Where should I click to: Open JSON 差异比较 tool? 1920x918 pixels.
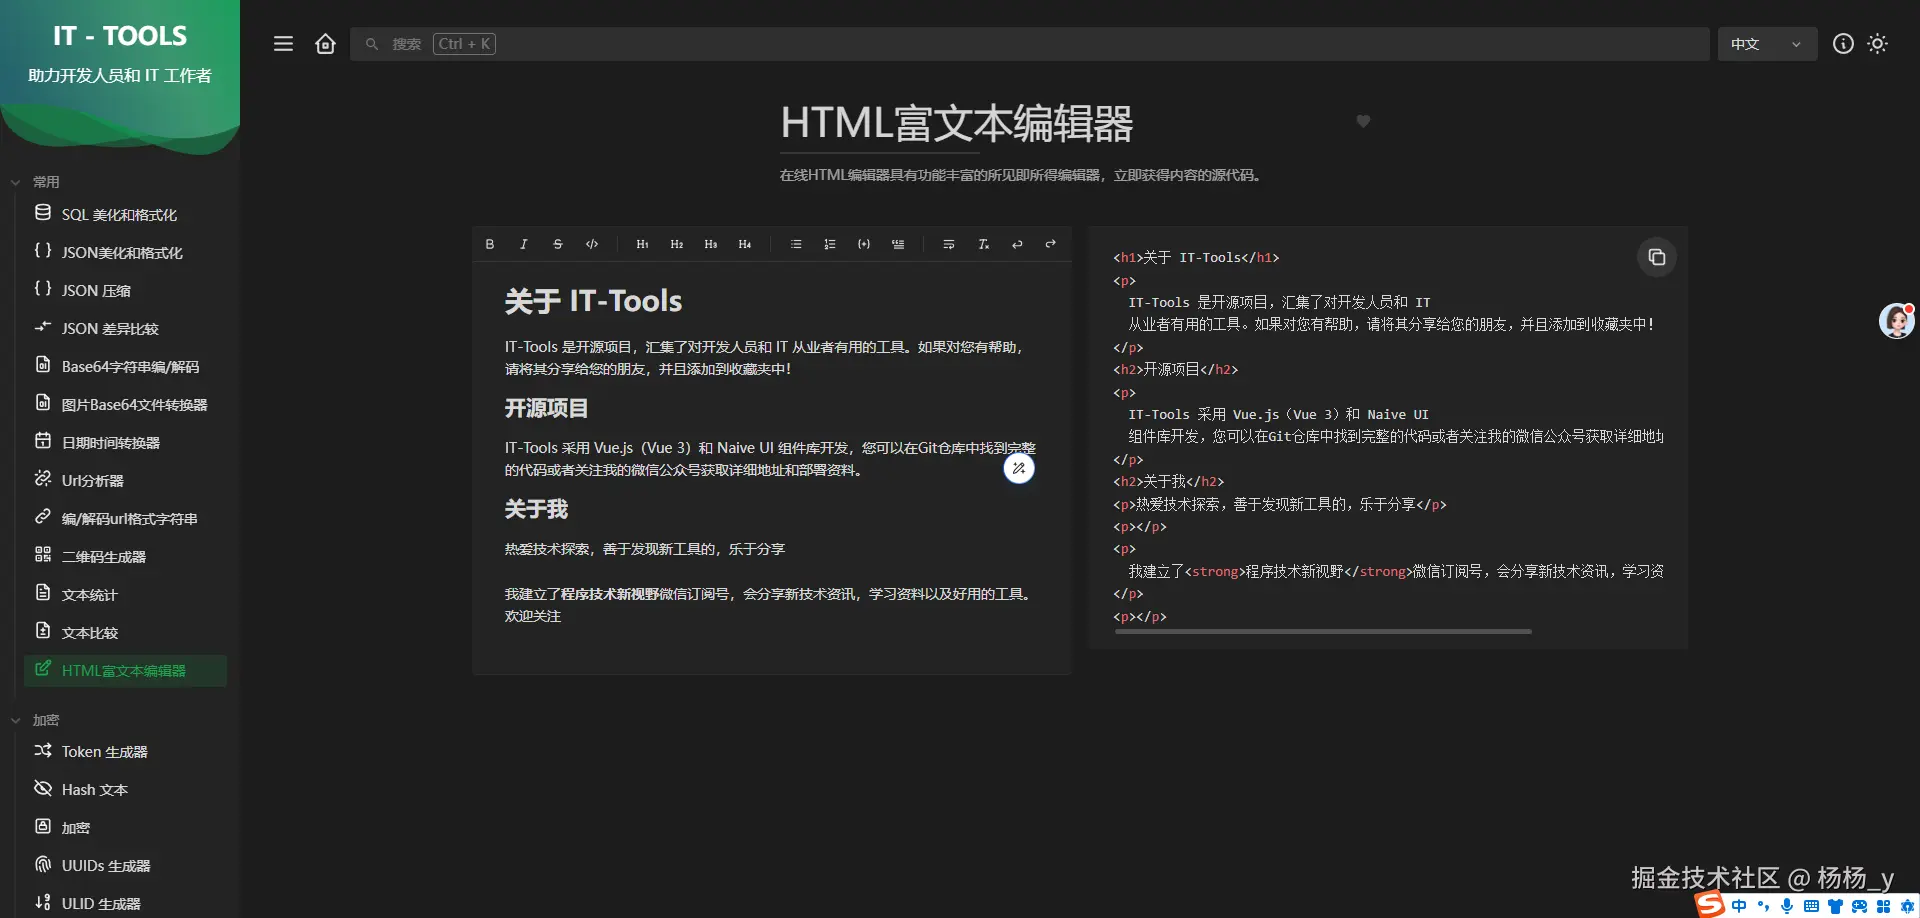[125, 328]
